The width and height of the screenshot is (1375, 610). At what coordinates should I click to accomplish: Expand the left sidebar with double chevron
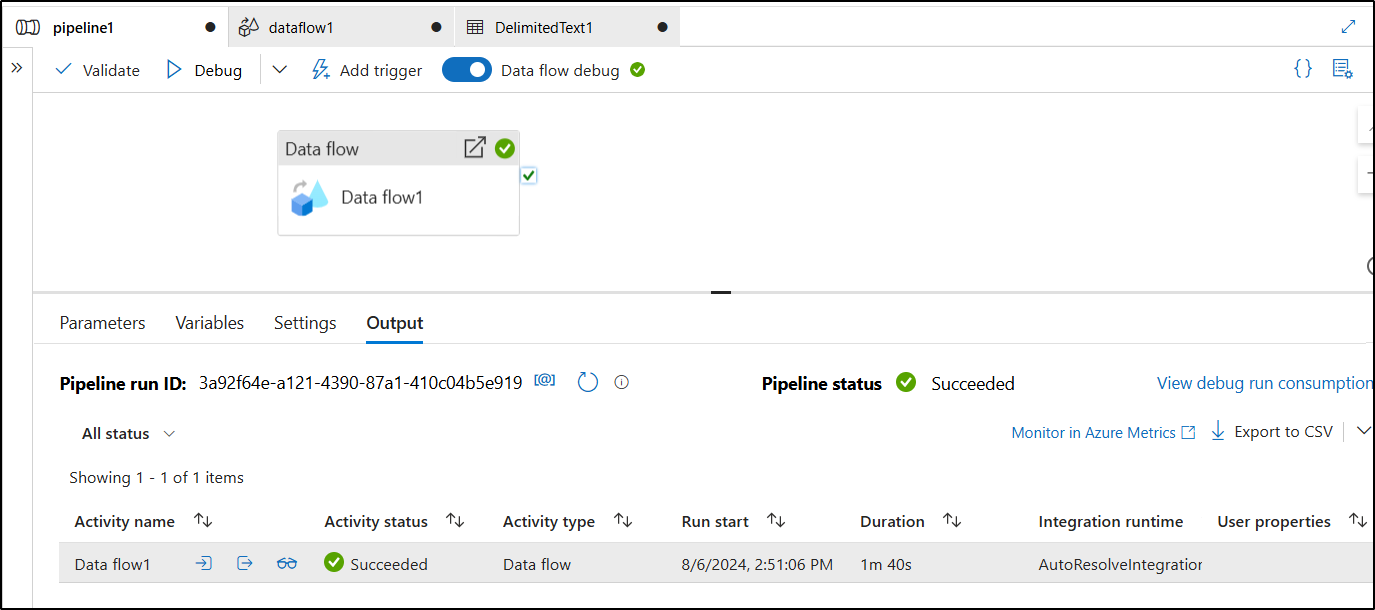point(16,68)
